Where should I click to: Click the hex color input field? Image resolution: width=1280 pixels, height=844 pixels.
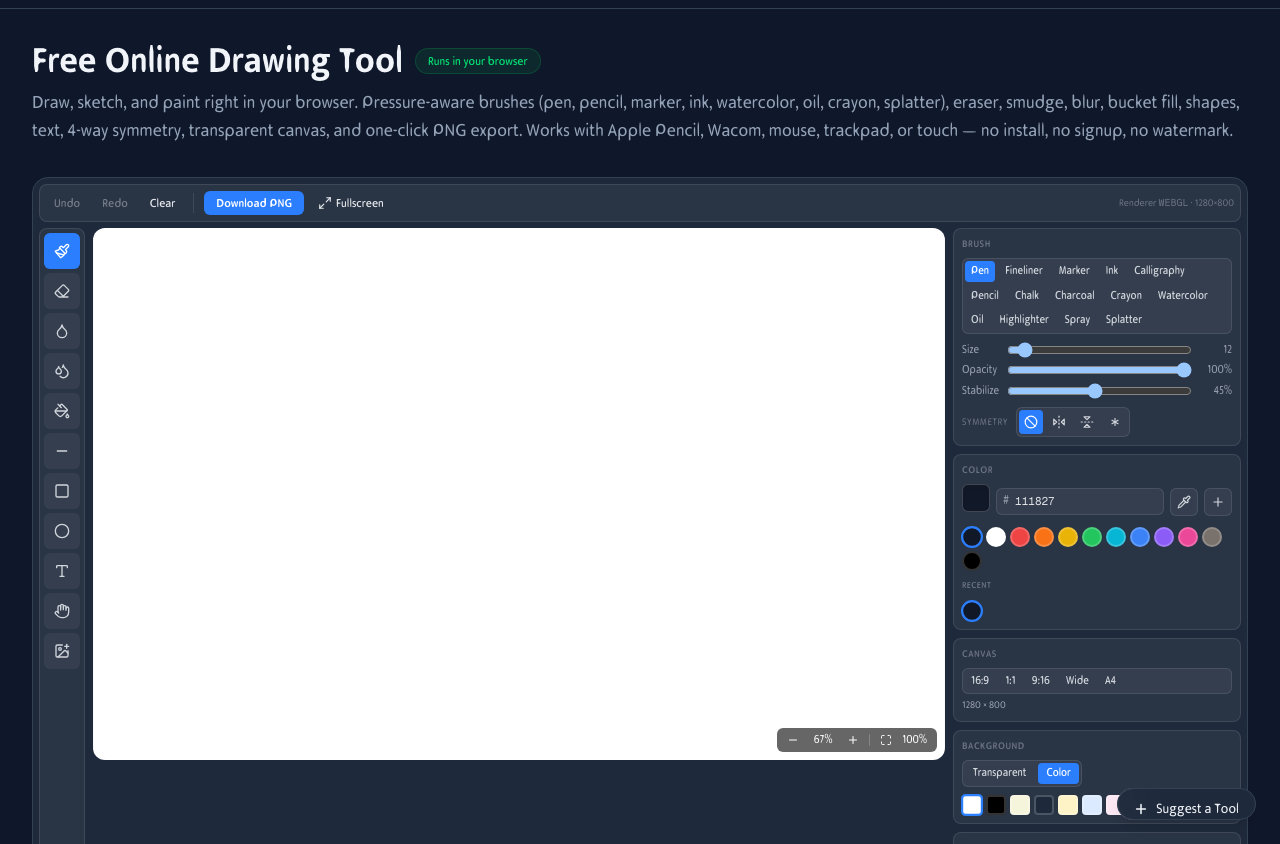(x=1080, y=502)
